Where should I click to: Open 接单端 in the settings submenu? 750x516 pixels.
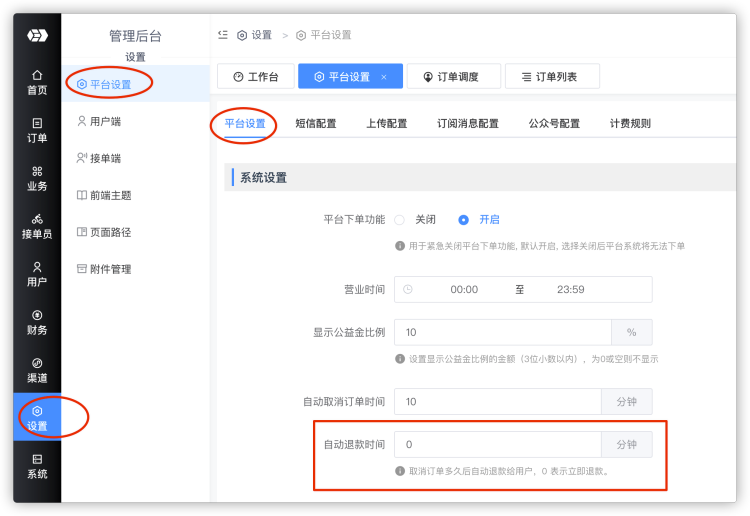[135, 158]
